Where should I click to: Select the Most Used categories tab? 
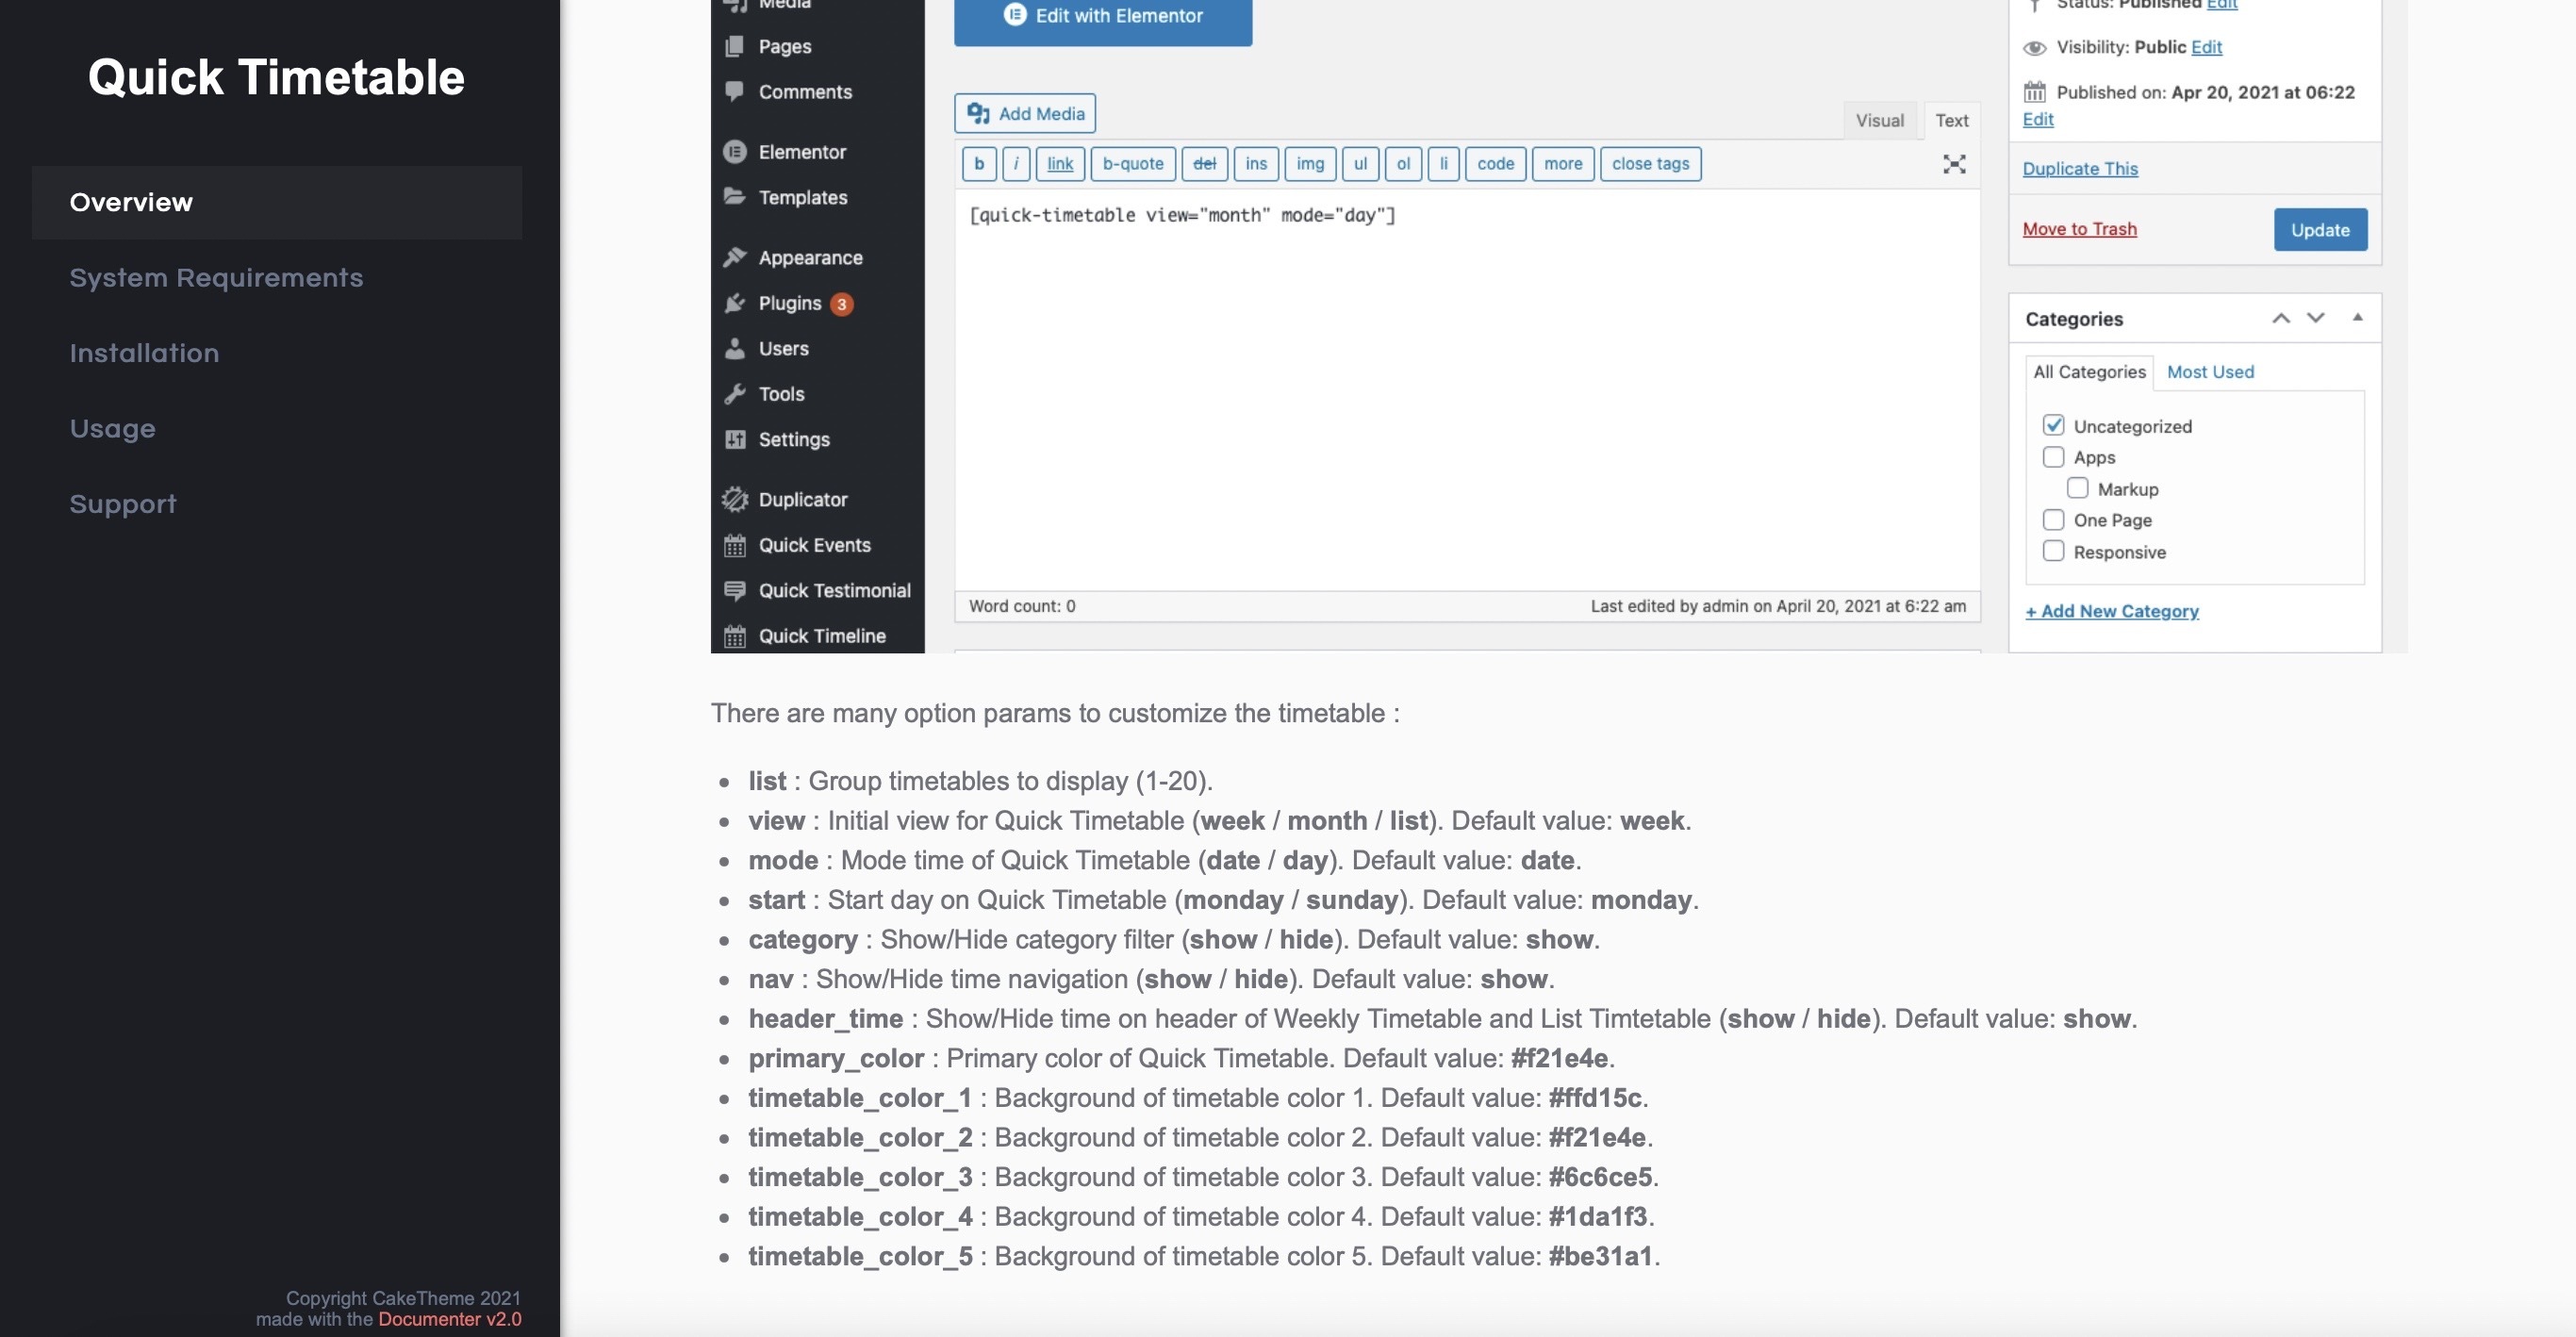(2209, 372)
